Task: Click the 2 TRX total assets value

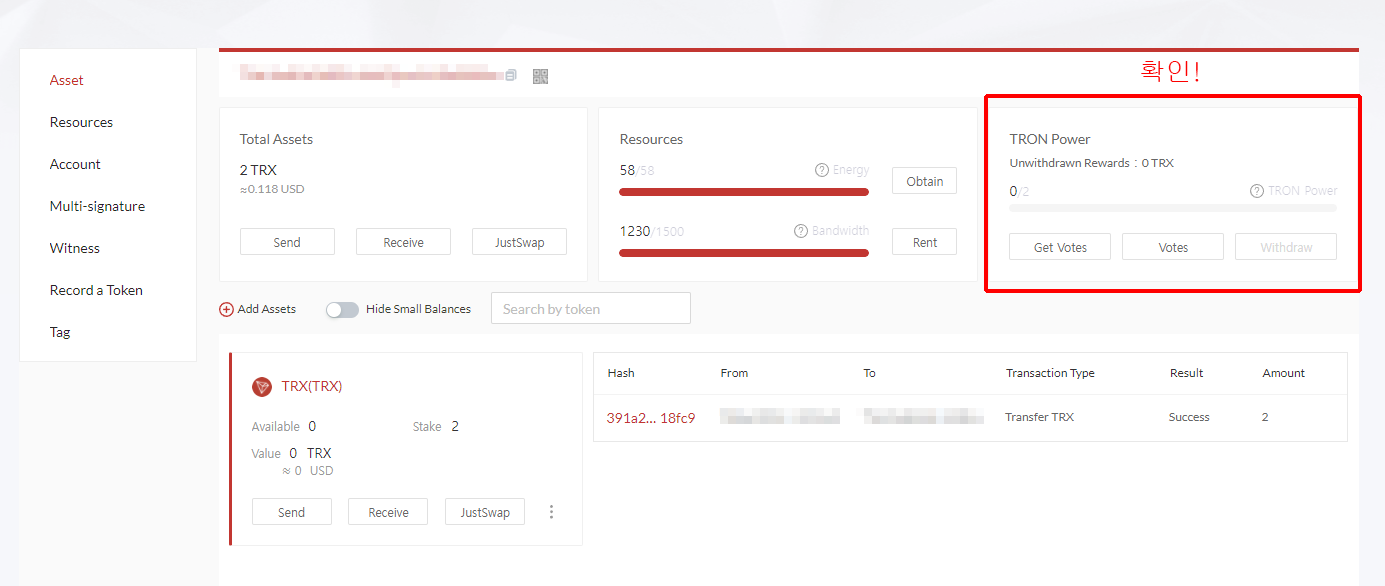Action: point(258,170)
